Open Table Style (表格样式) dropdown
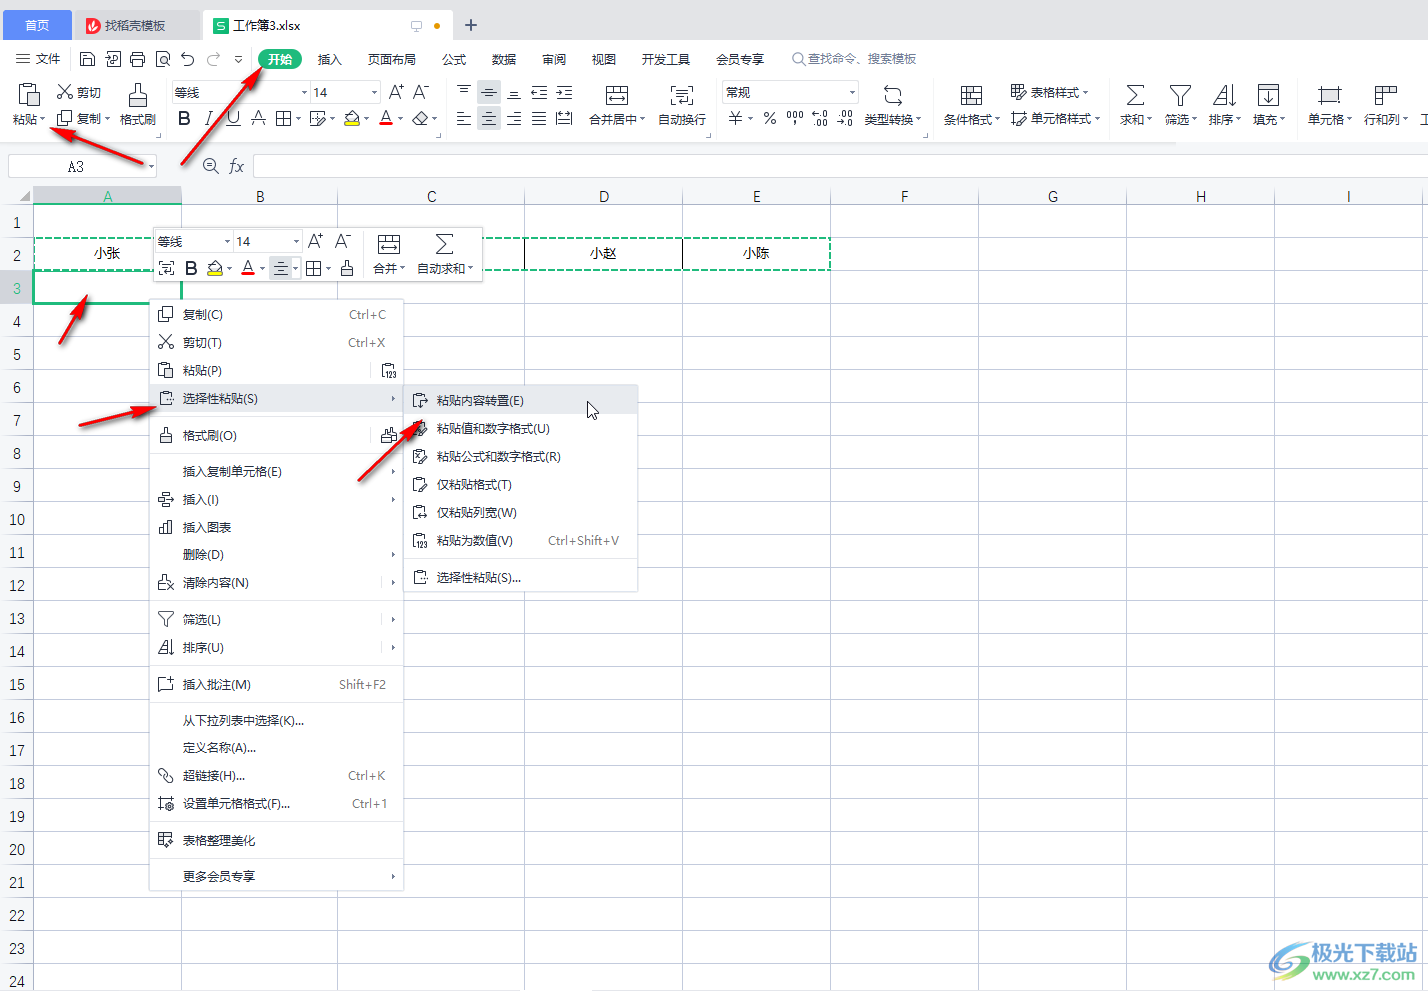 coord(1049,92)
